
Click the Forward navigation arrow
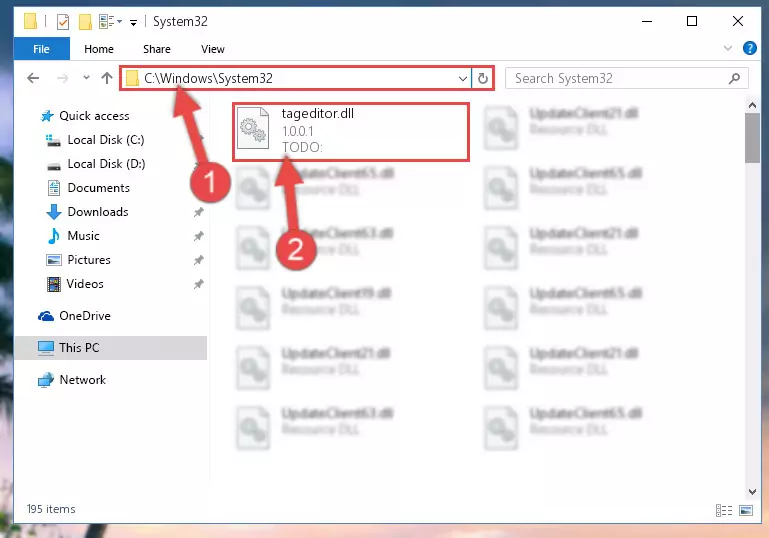click(x=62, y=78)
